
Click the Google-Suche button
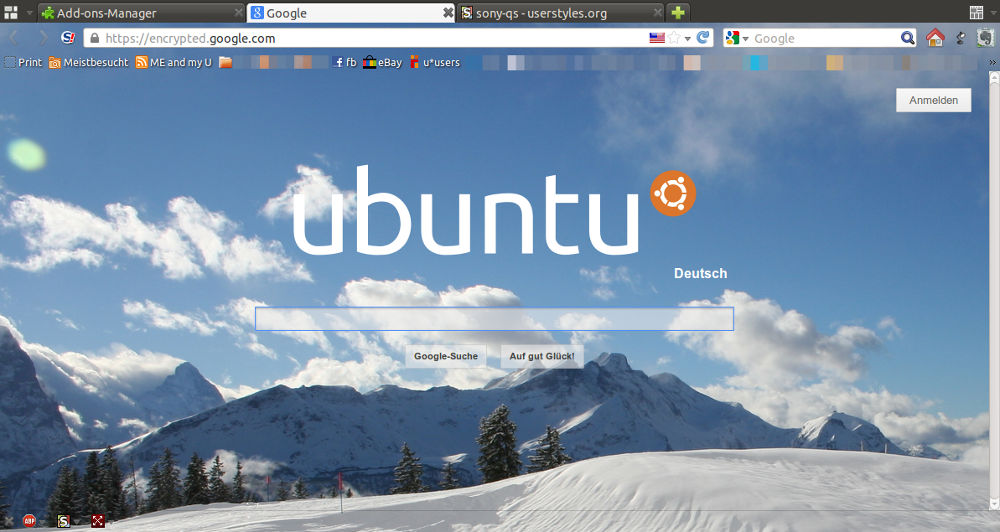tap(446, 356)
